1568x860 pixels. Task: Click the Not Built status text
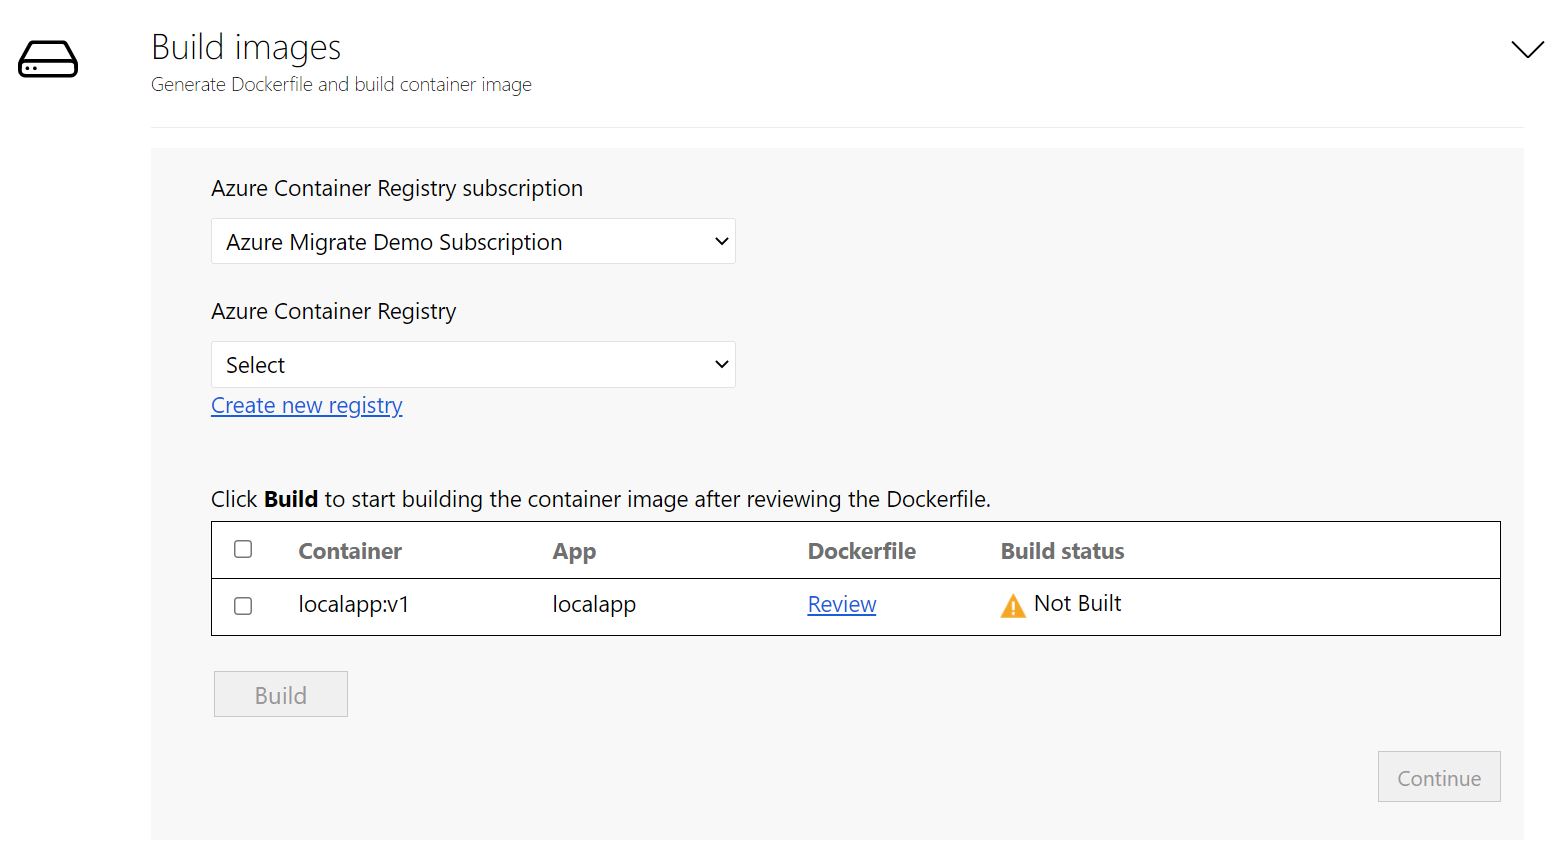coord(1077,604)
